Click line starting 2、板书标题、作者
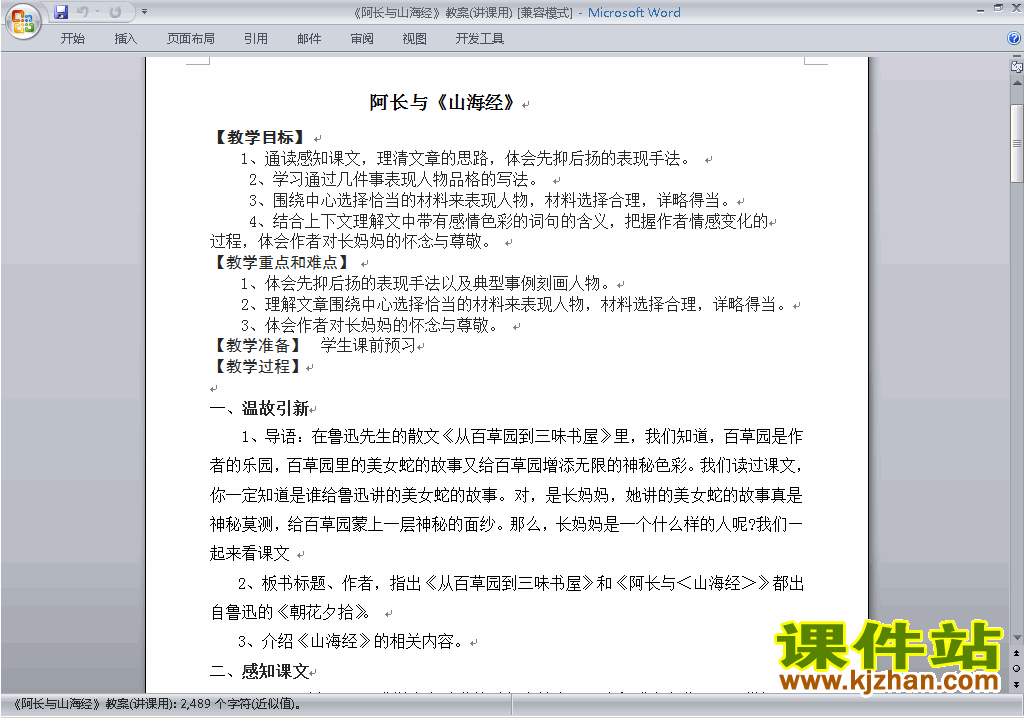This screenshot has width=1024, height=718. (520, 583)
